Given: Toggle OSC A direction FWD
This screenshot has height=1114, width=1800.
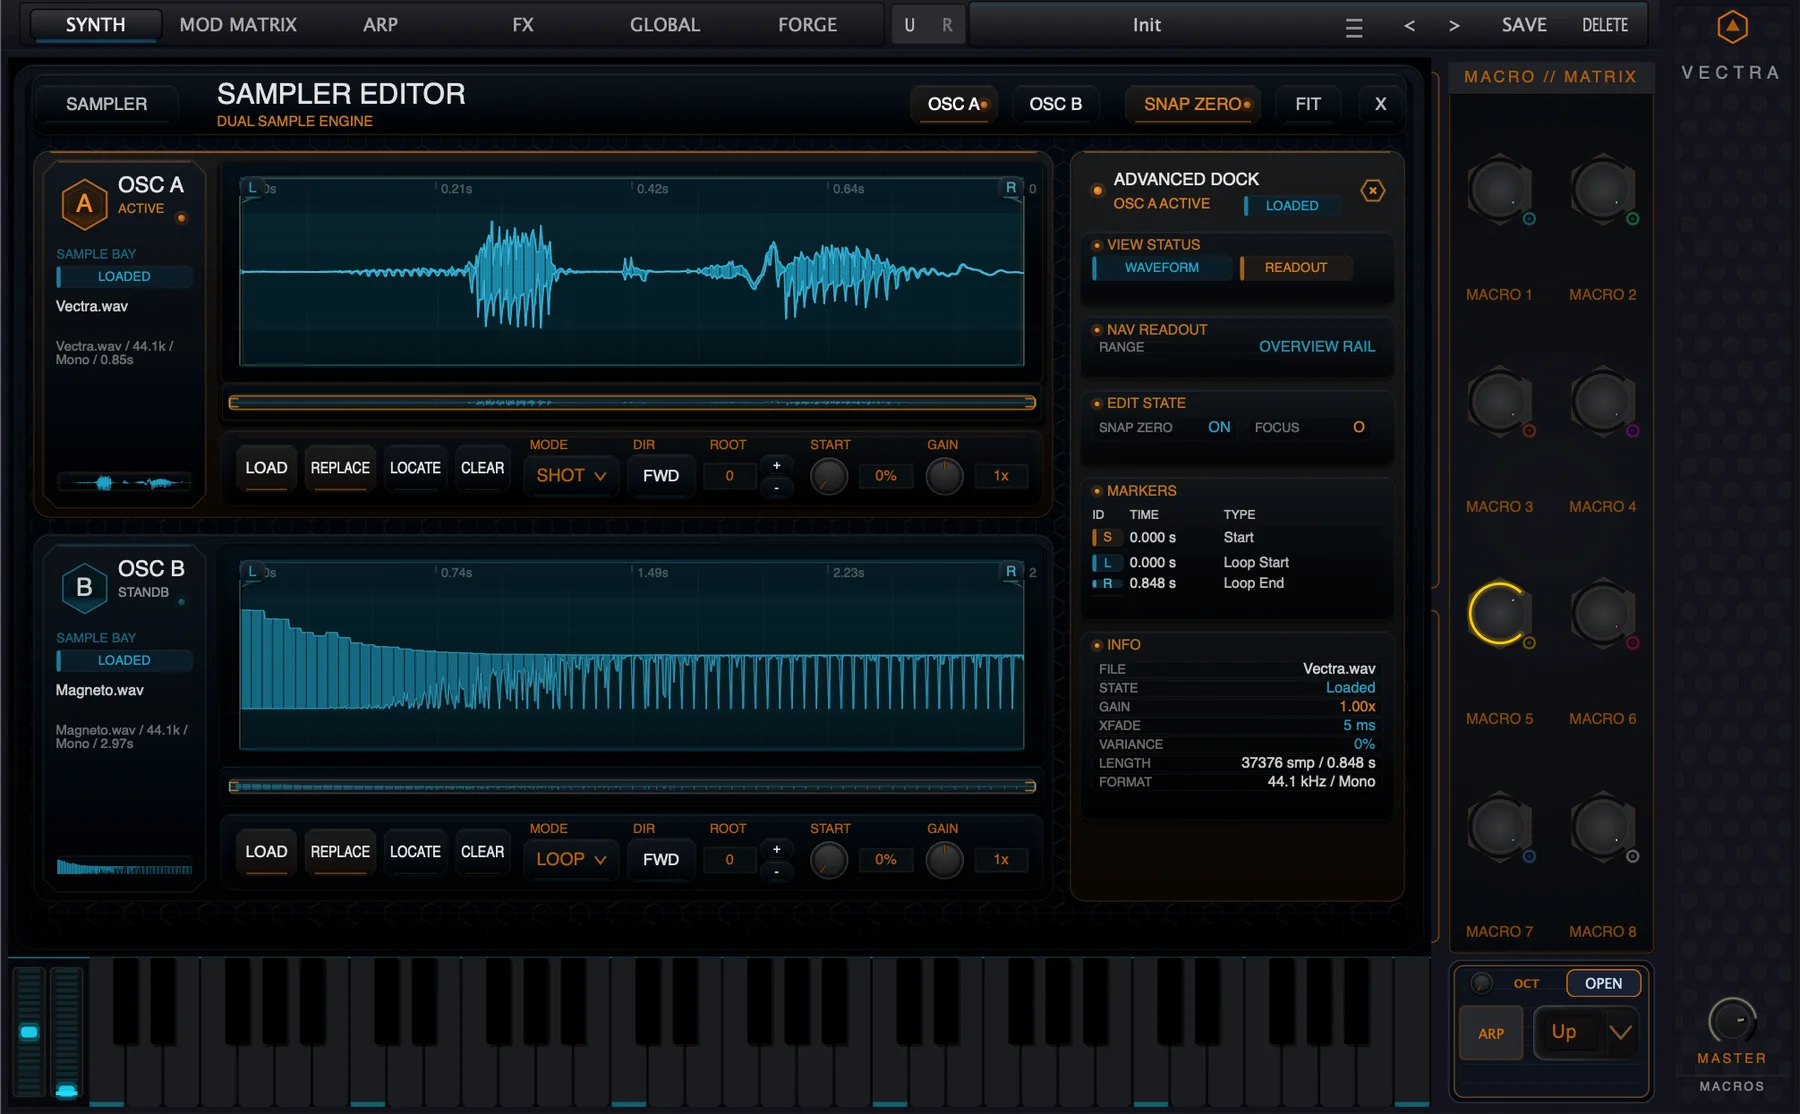Looking at the screenshot, I should [x=660, y=476].
